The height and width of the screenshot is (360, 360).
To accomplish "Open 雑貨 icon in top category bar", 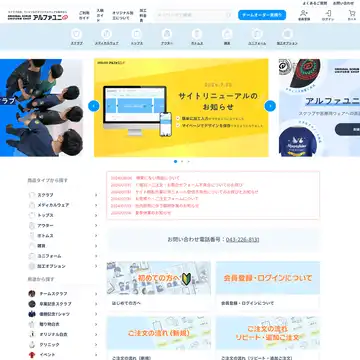I will (x=227, y=34).
